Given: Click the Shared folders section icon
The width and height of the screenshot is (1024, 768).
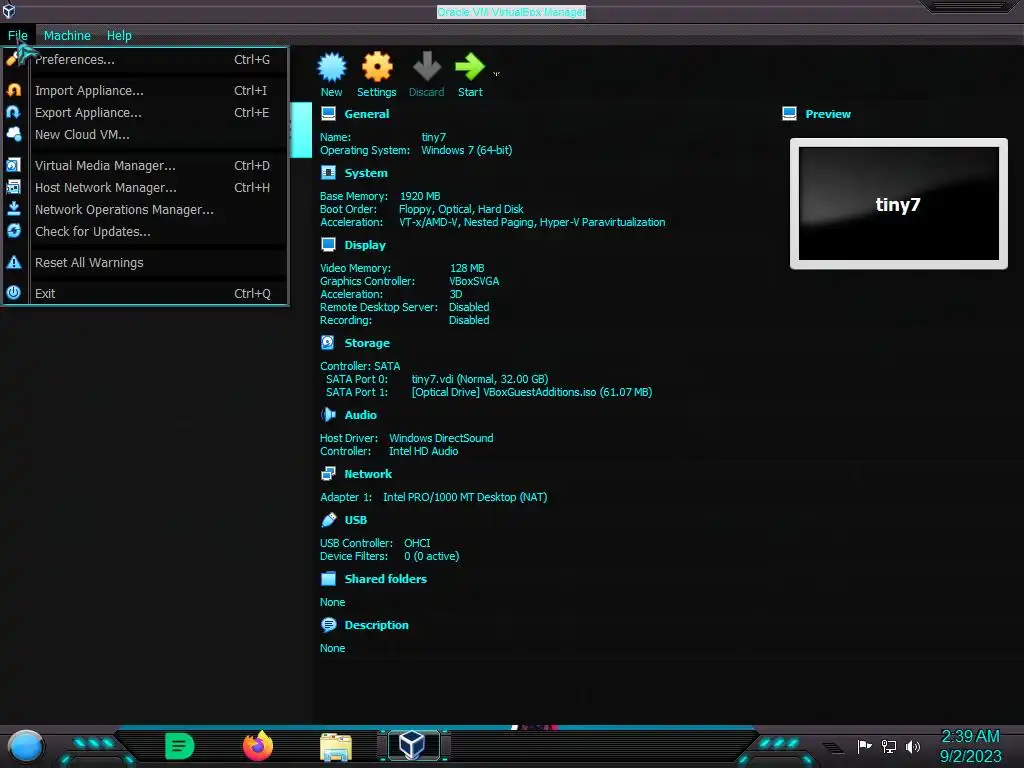Looking at the screenshot, I should [328, 579].
